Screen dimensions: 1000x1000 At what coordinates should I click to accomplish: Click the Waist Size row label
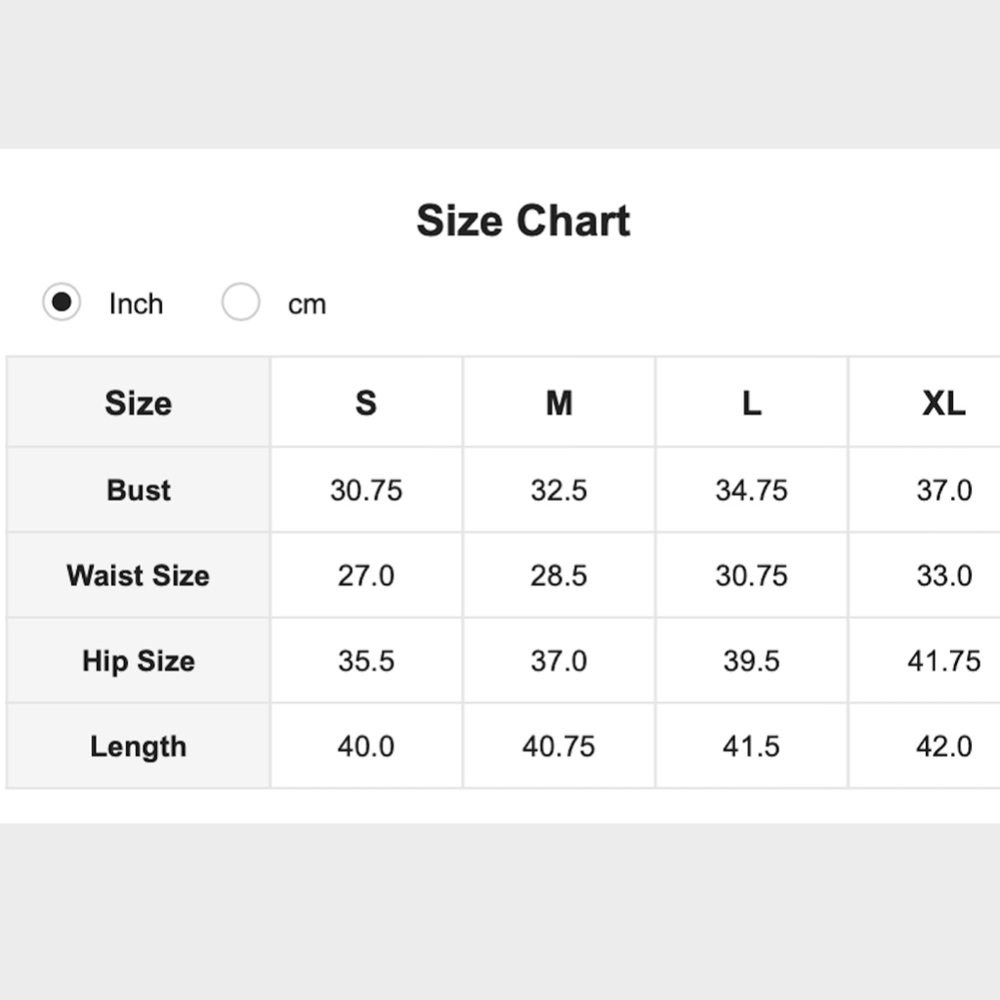[x=138, y=576]
